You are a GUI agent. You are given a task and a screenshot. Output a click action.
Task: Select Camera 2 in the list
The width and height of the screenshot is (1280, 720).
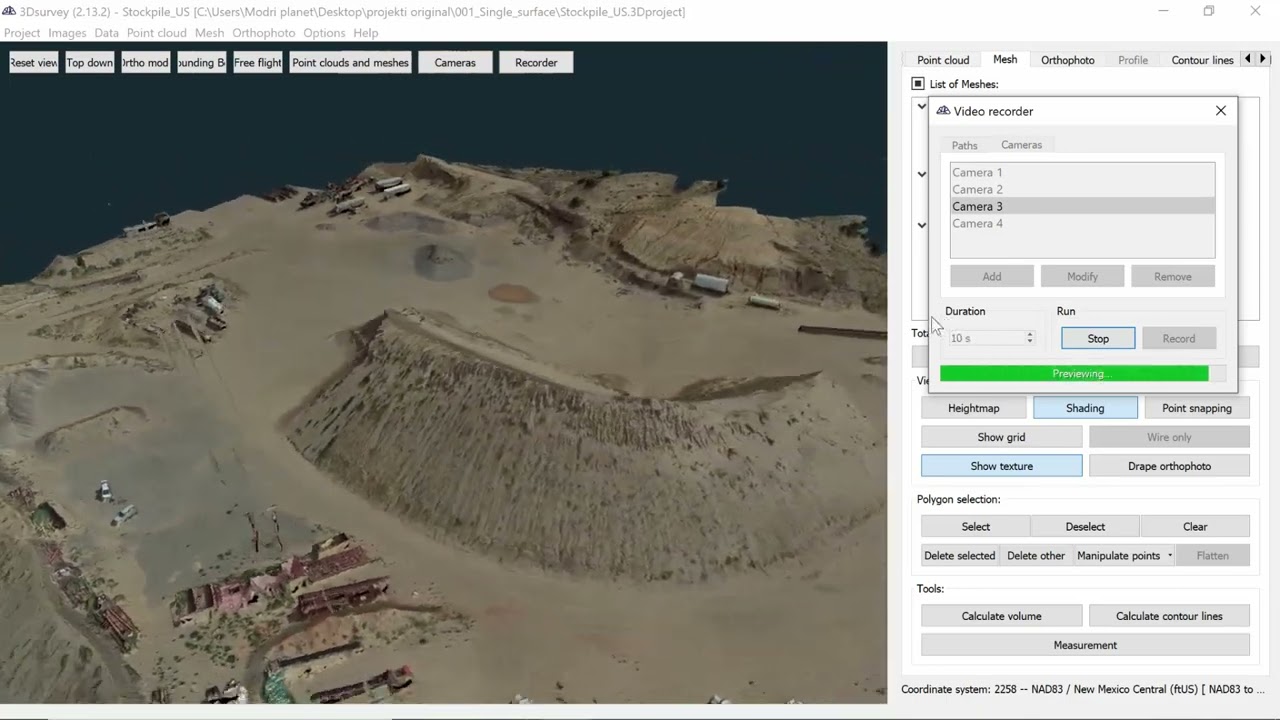[1082, 189]
